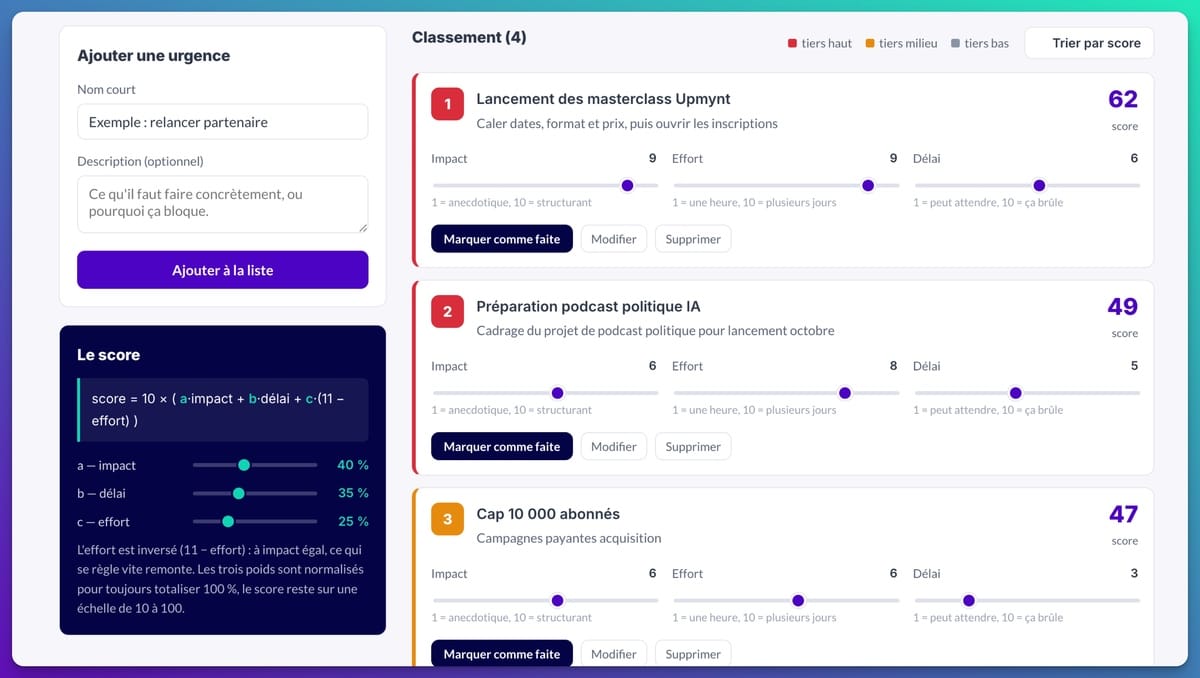Viewport: 1200px width, 678px height.
Task: Click the 'b — délai' weight slider handle
Action: [238, 493]
